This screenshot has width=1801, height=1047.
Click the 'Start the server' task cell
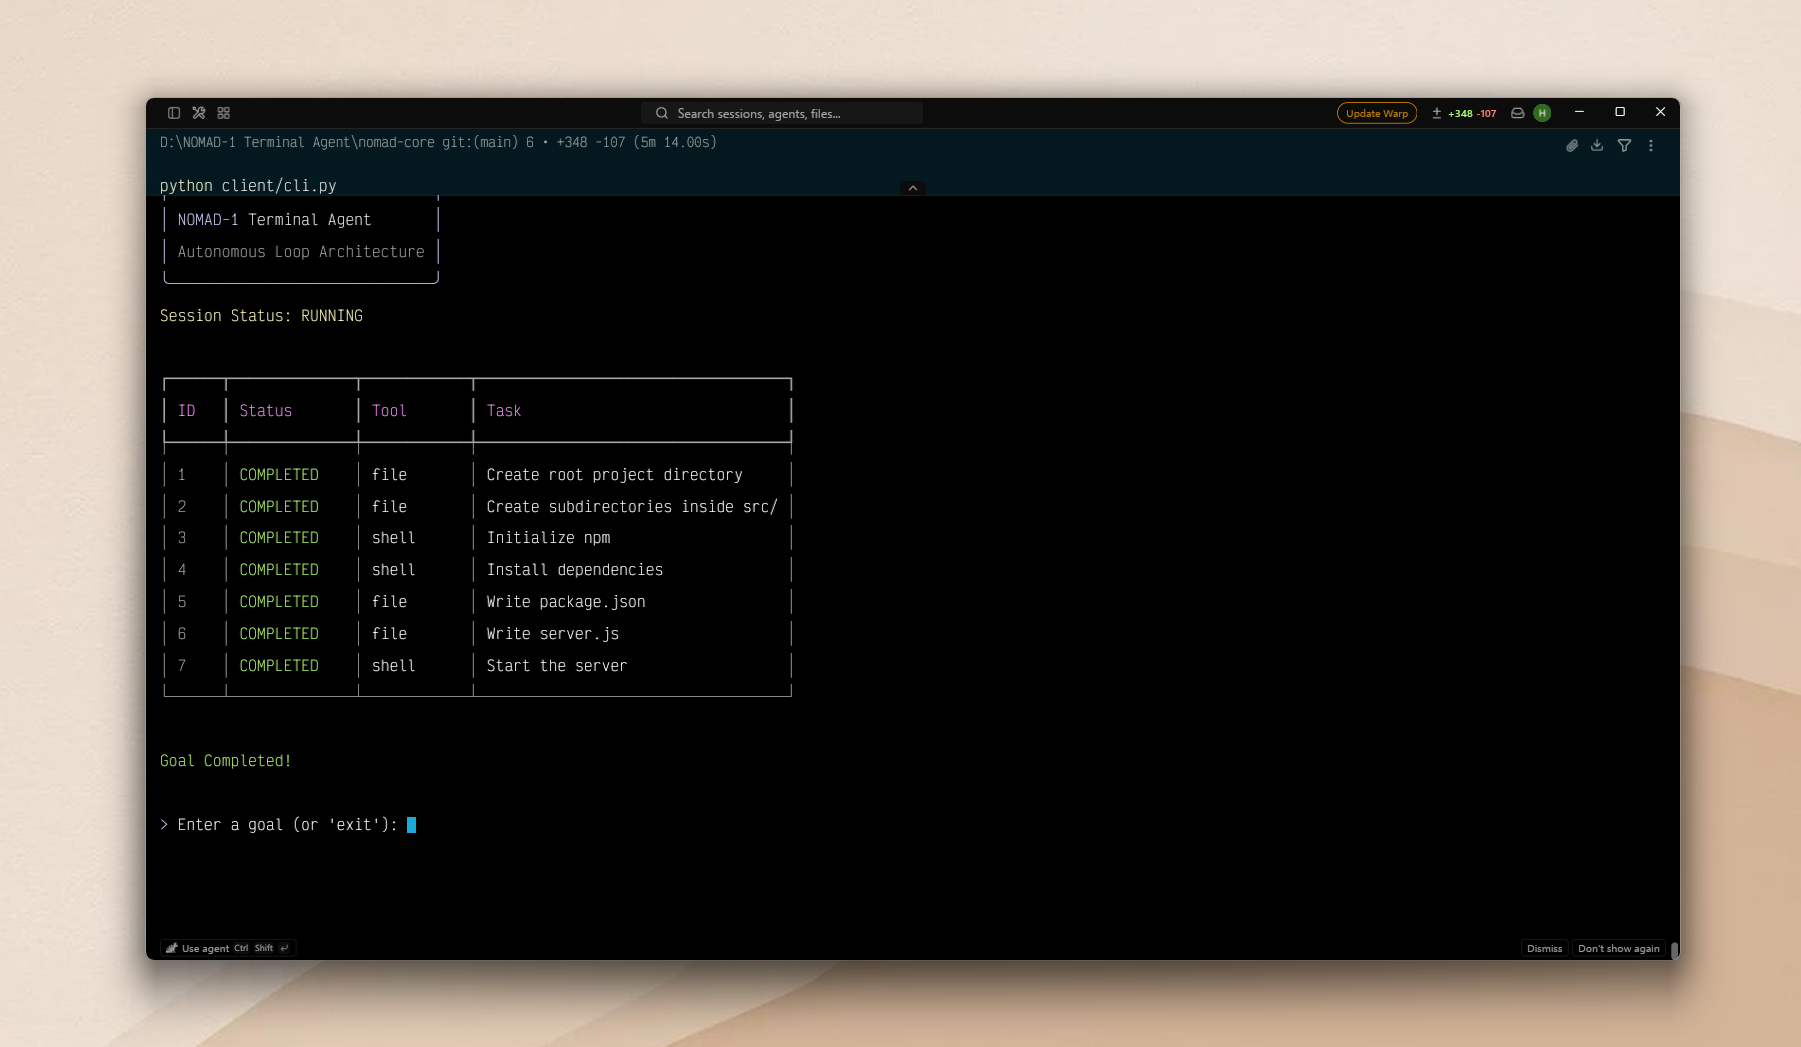coord(557,666)
